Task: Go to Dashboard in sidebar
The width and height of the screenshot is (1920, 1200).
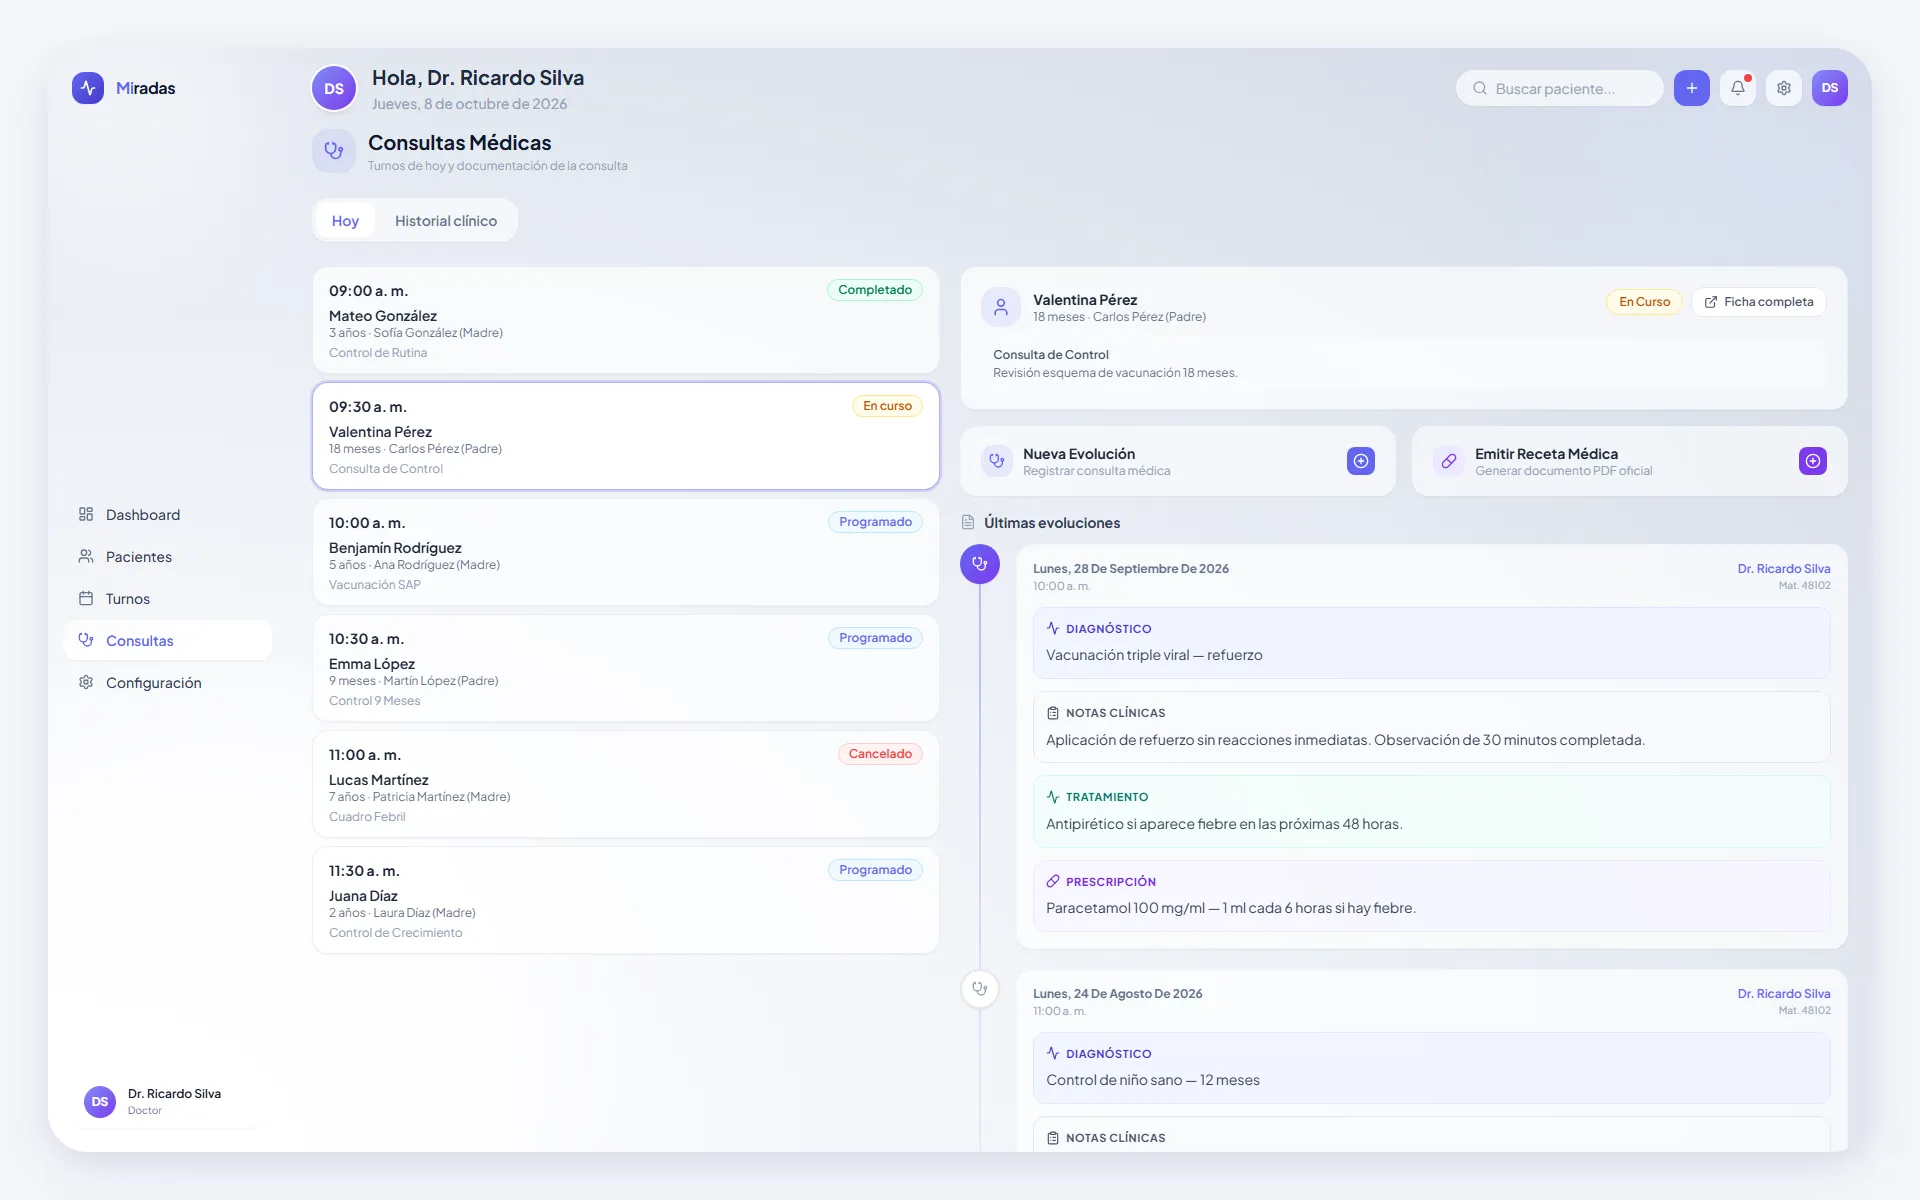Action: click(168, 514)
